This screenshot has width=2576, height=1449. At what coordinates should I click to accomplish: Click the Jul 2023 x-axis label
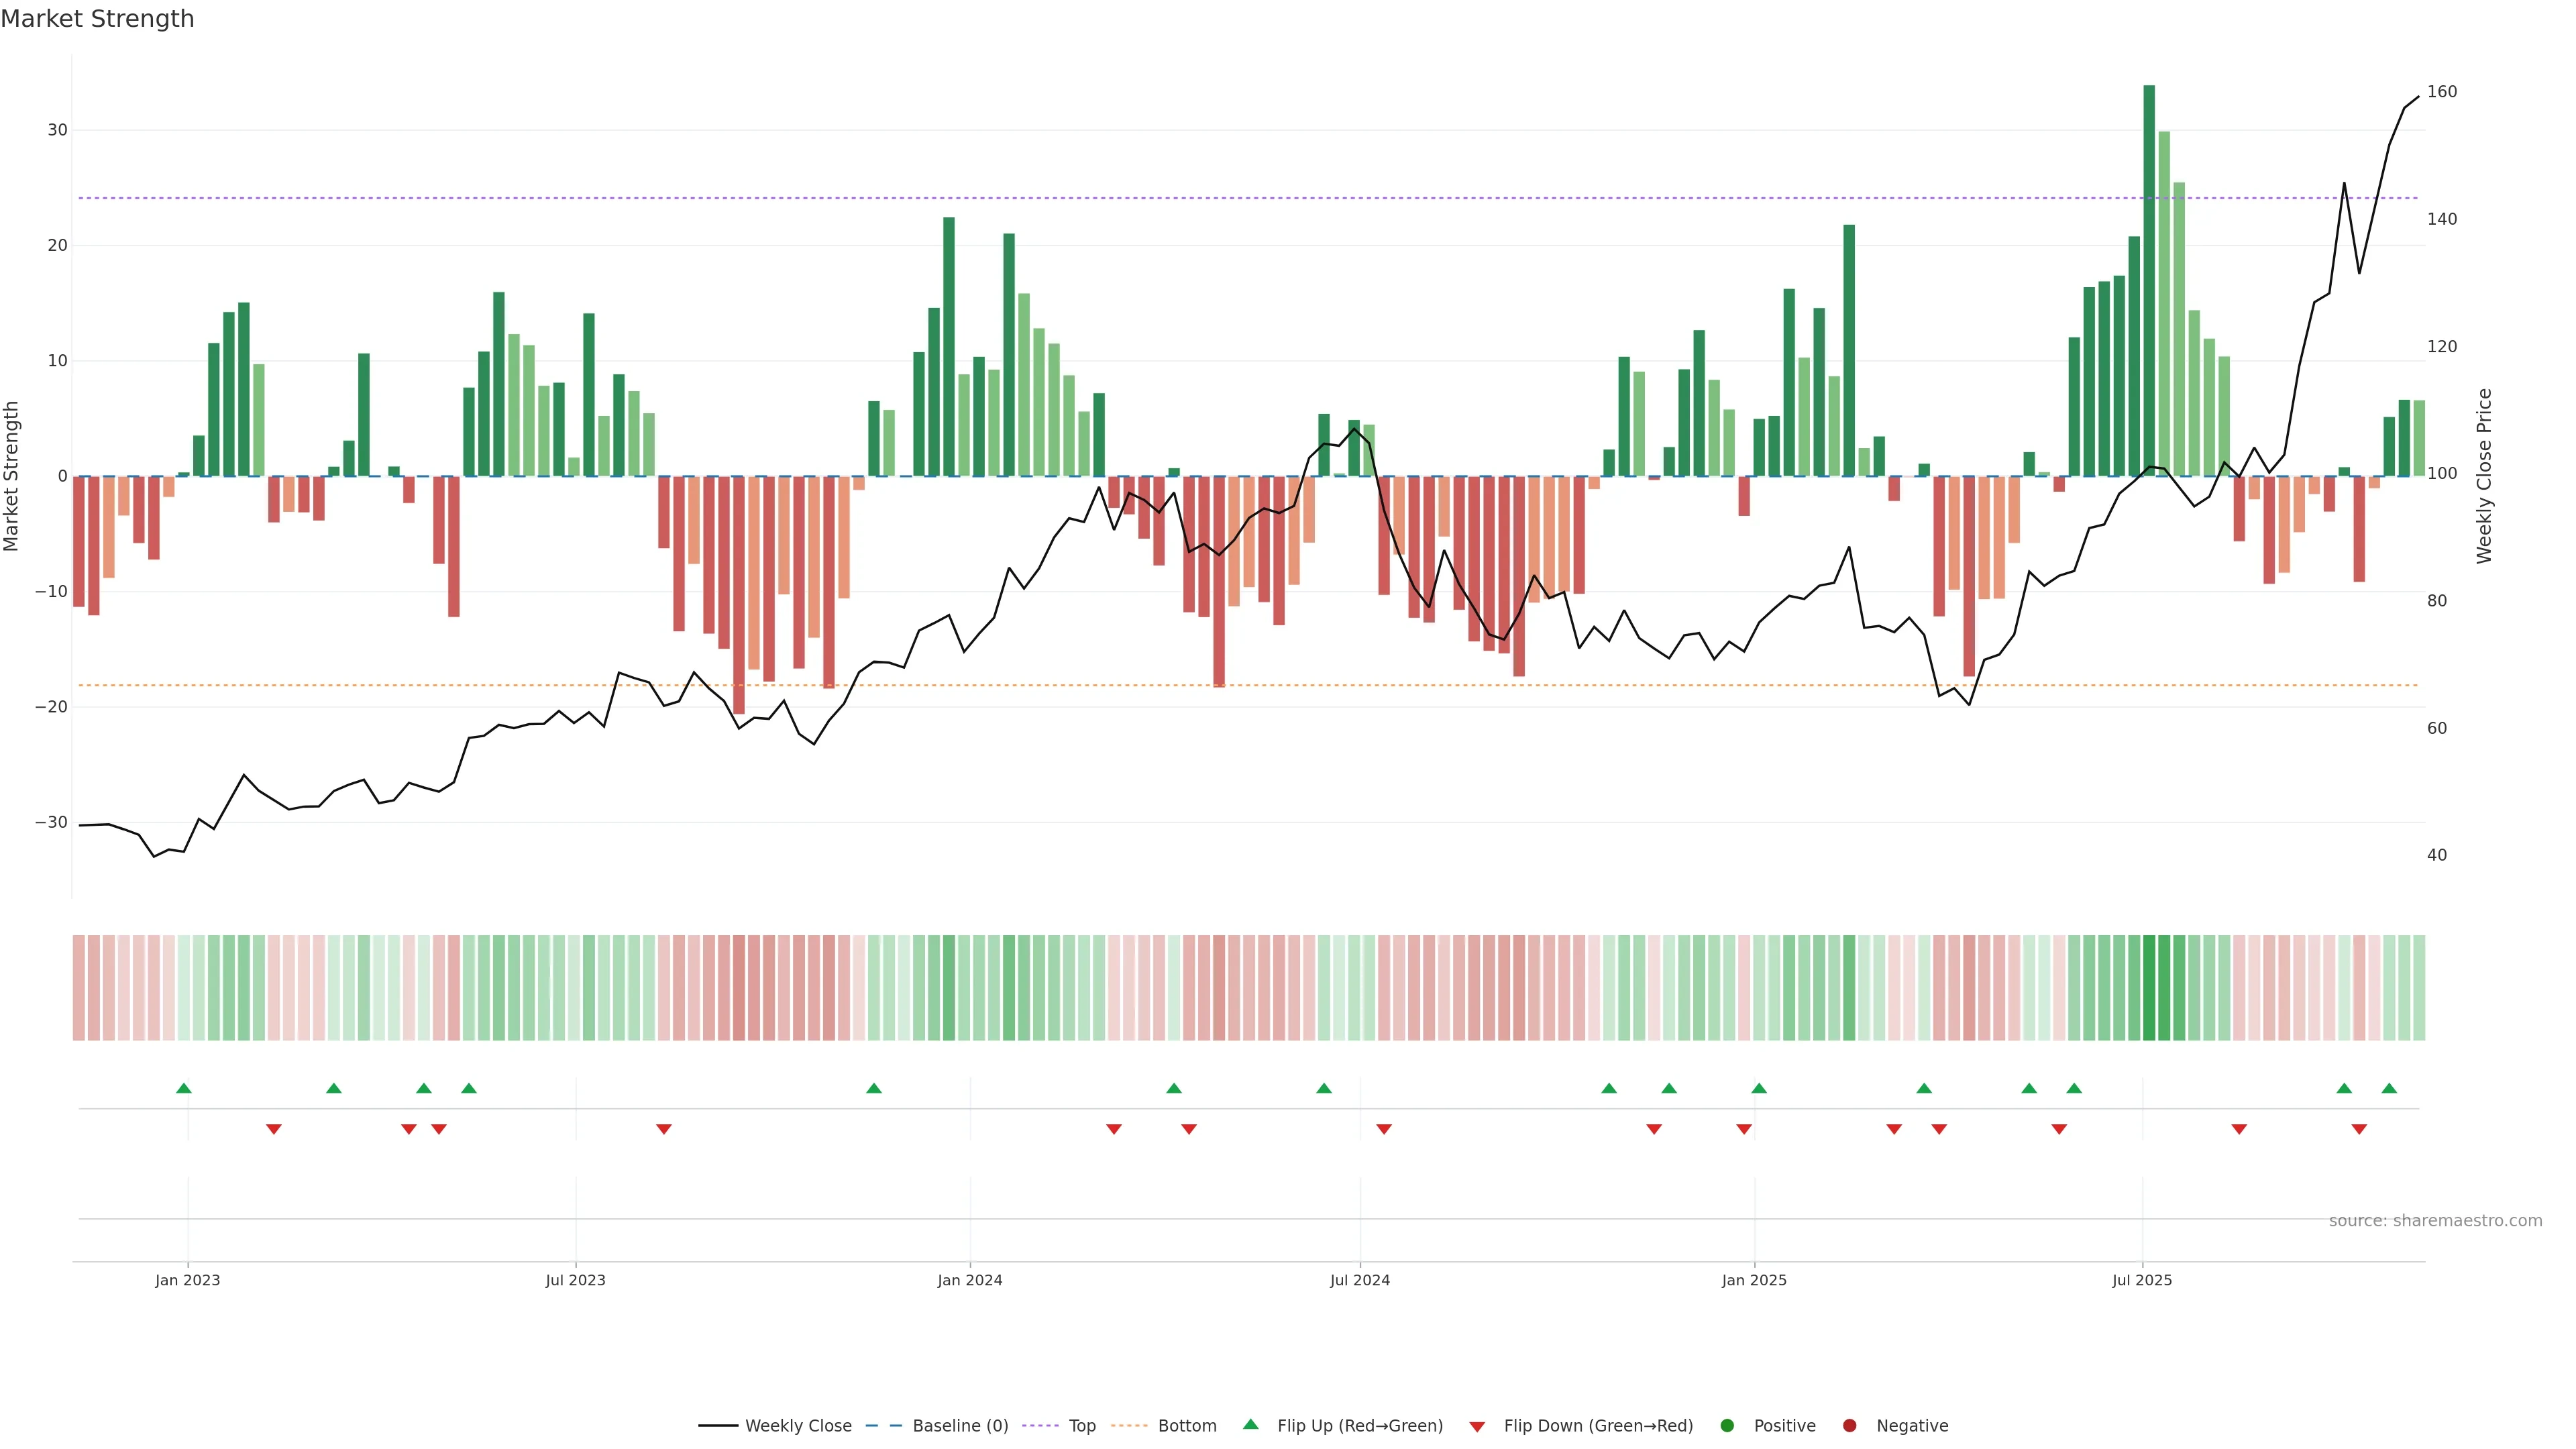point(575,1280)
